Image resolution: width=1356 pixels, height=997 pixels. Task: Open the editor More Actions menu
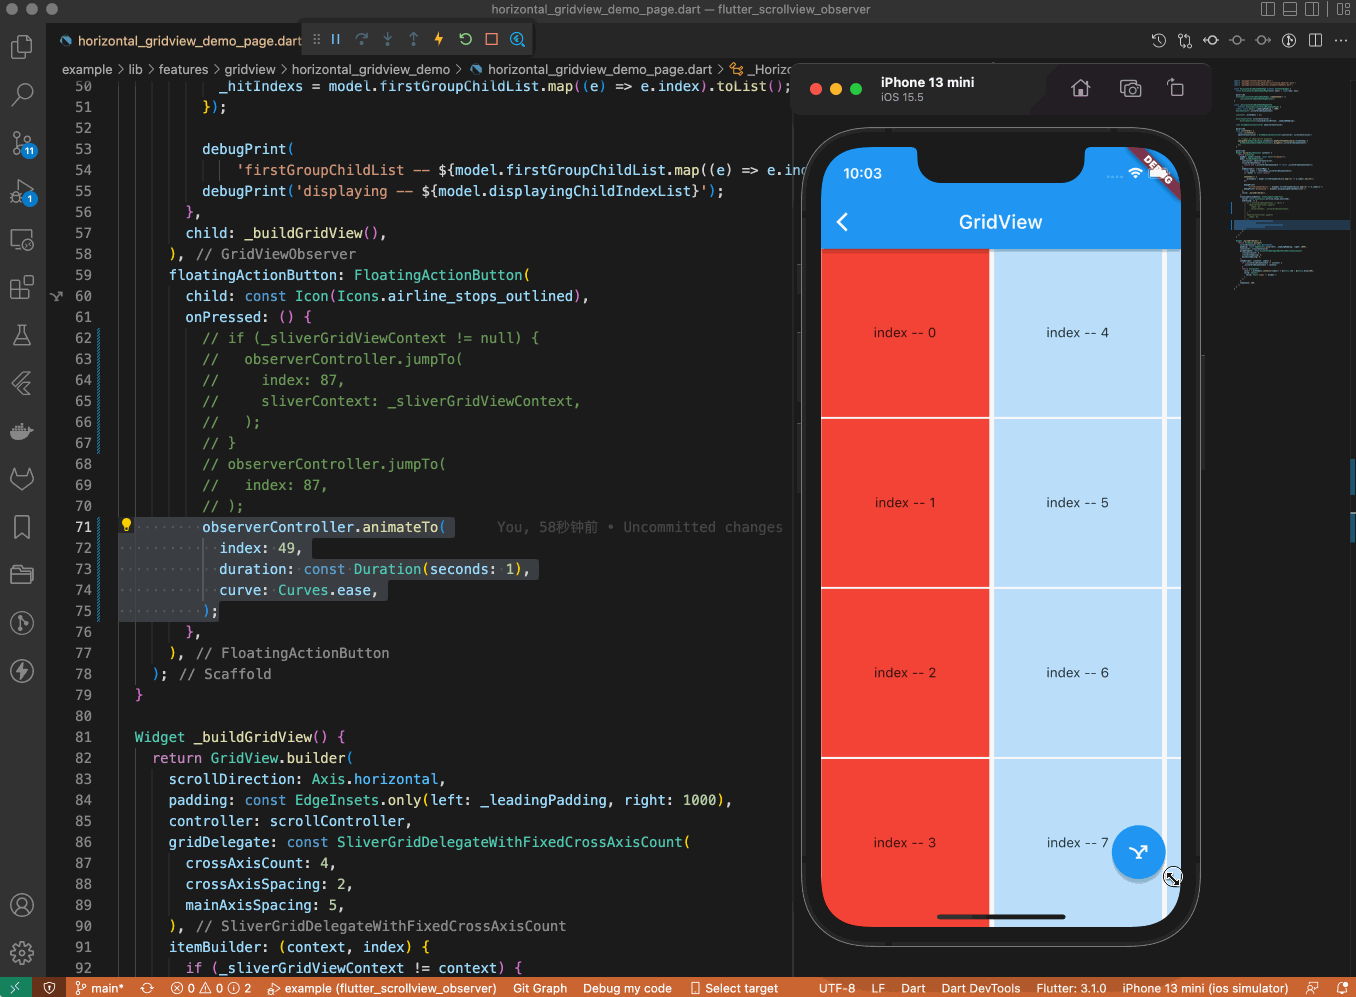pyautogui.click(x=1341, y=40)
